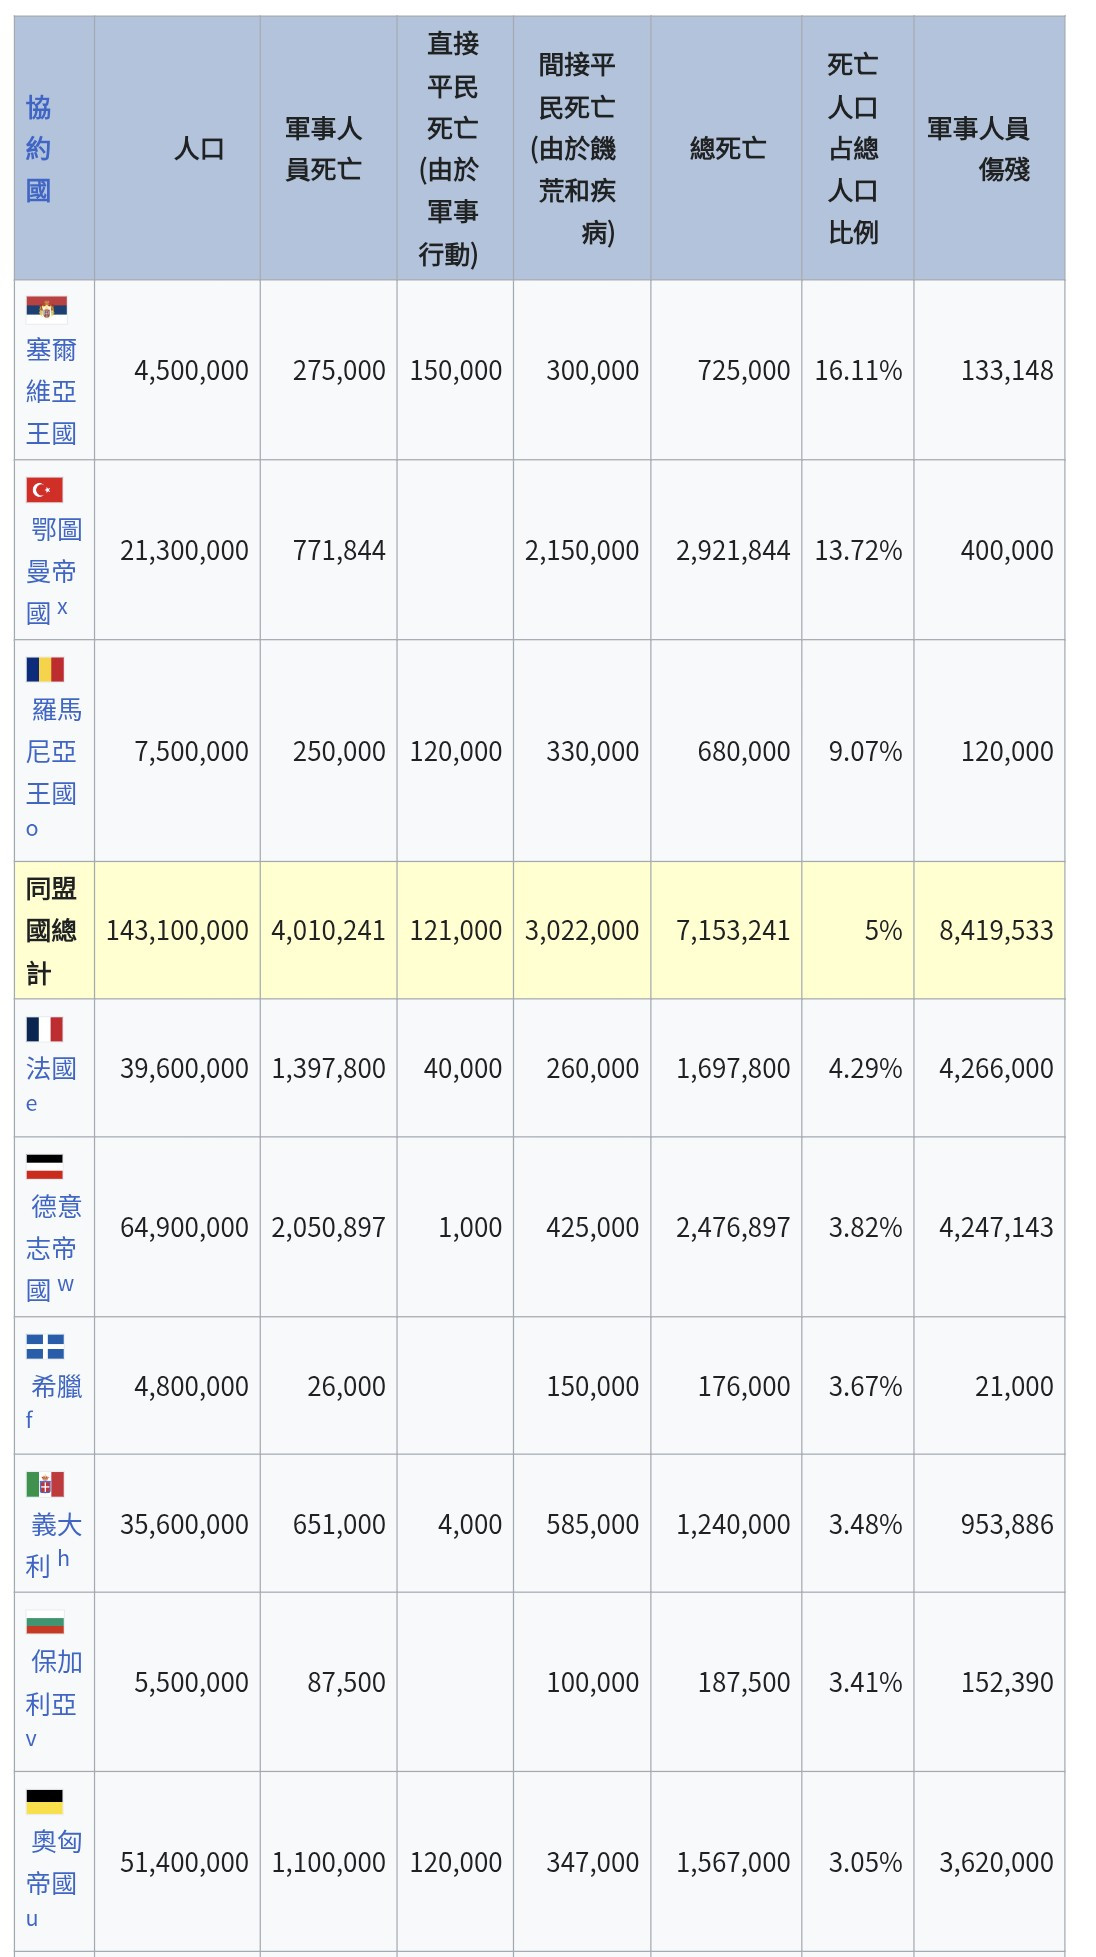Viewport: 1096px width, 1957px height.
Task: Click the Ottoman Empire flag icon
Action: click(x=45, y=490)
